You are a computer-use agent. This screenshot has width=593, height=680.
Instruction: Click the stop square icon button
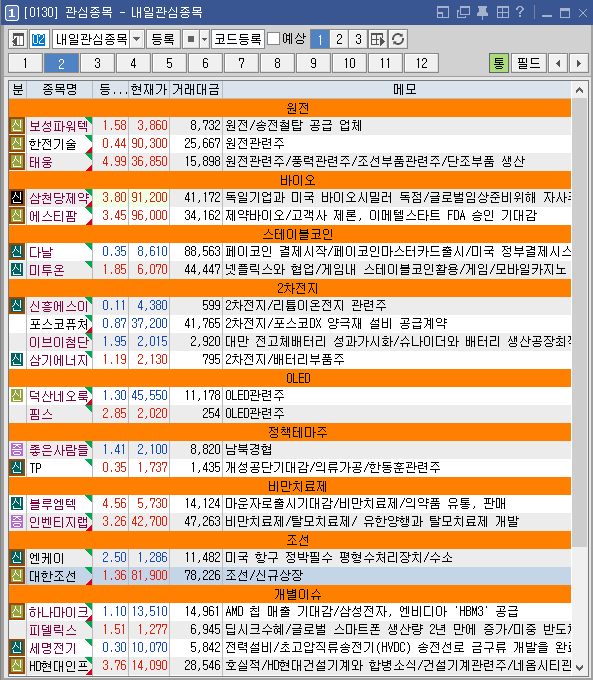click(x=190, y=39)
